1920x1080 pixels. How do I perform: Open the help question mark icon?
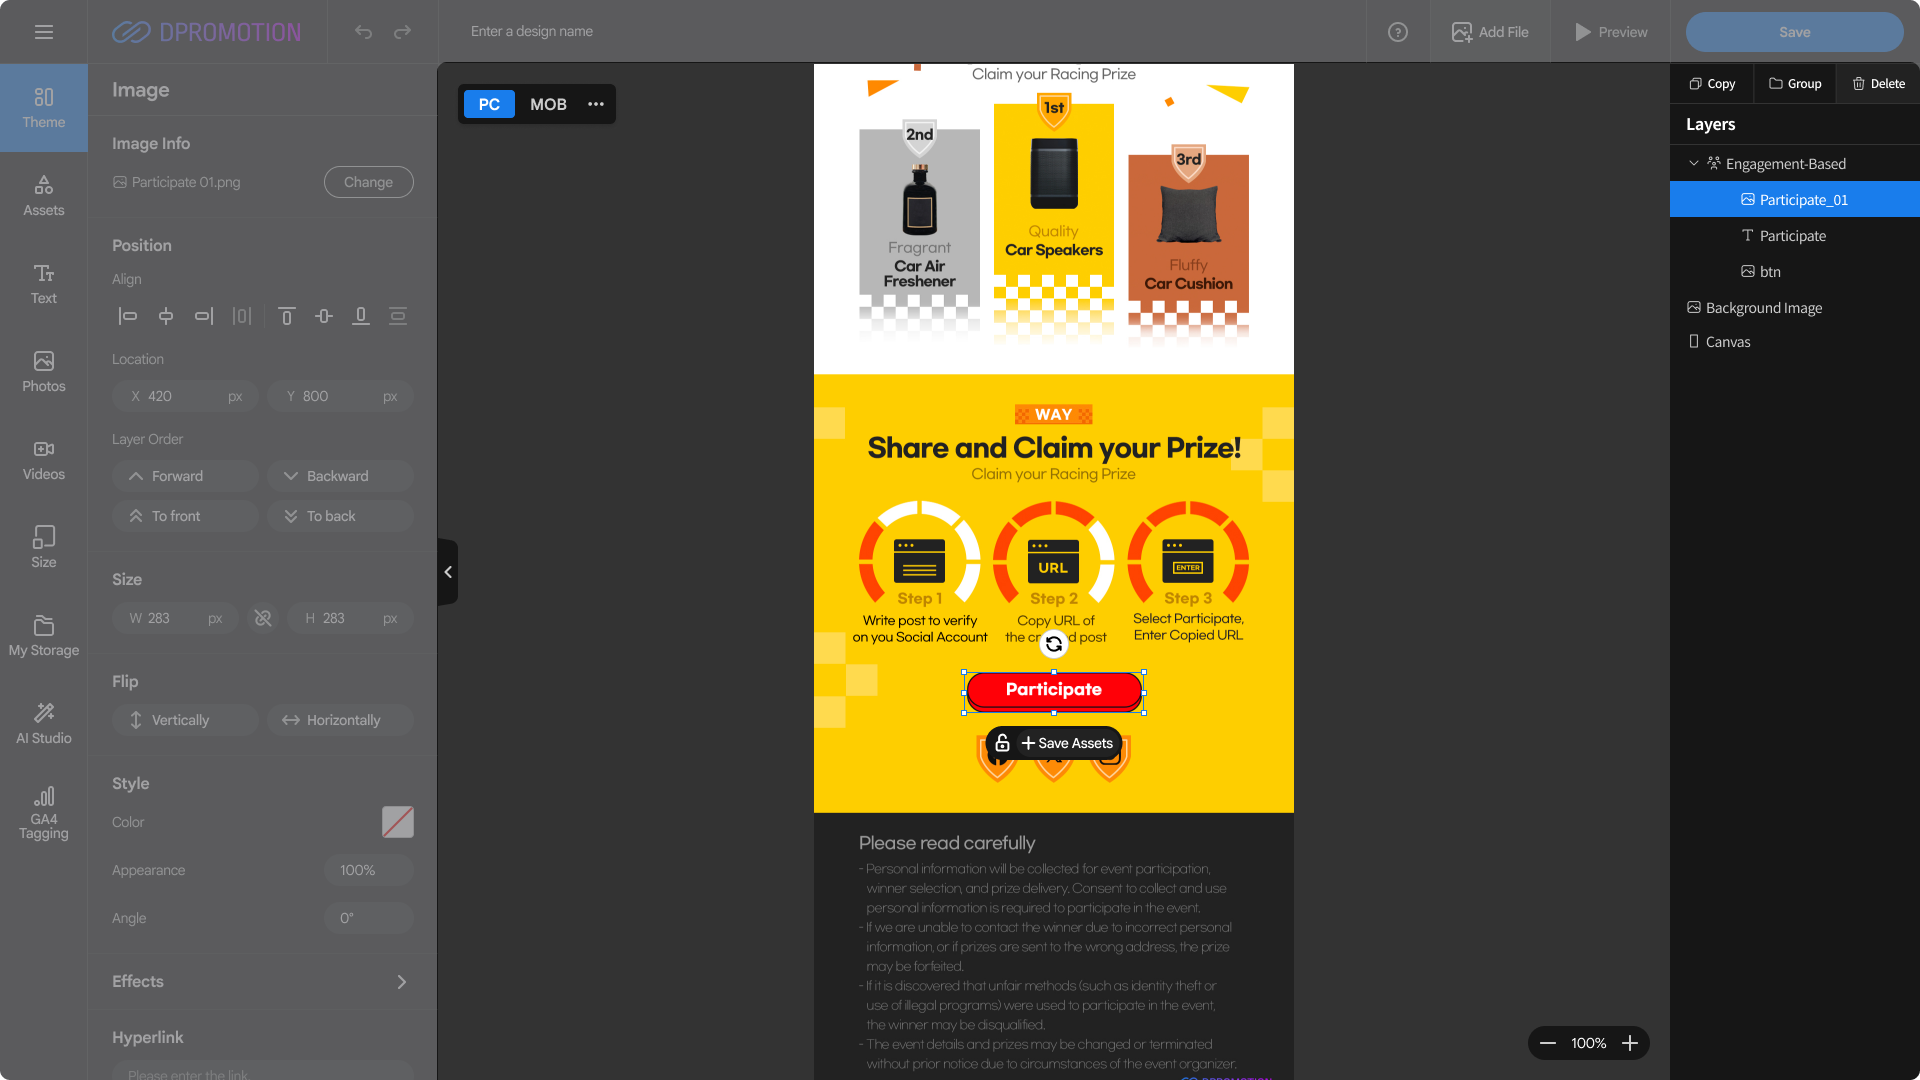(1398, 32)
